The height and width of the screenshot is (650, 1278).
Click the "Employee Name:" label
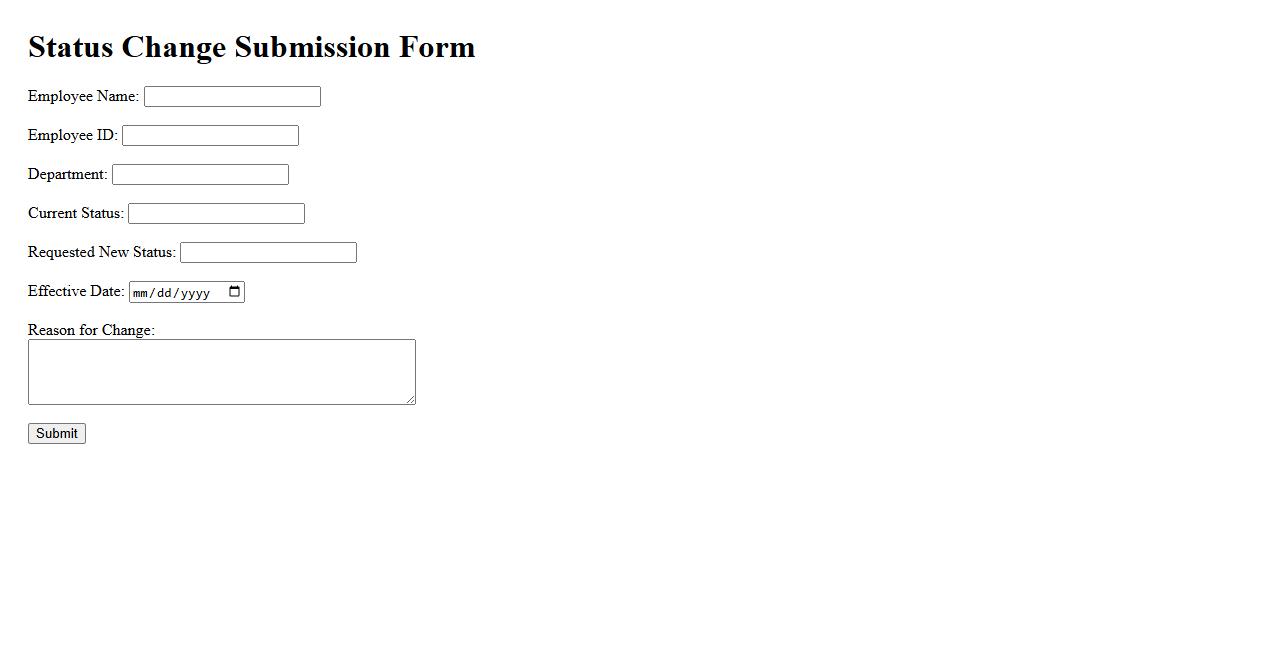[x=83, y=97]
